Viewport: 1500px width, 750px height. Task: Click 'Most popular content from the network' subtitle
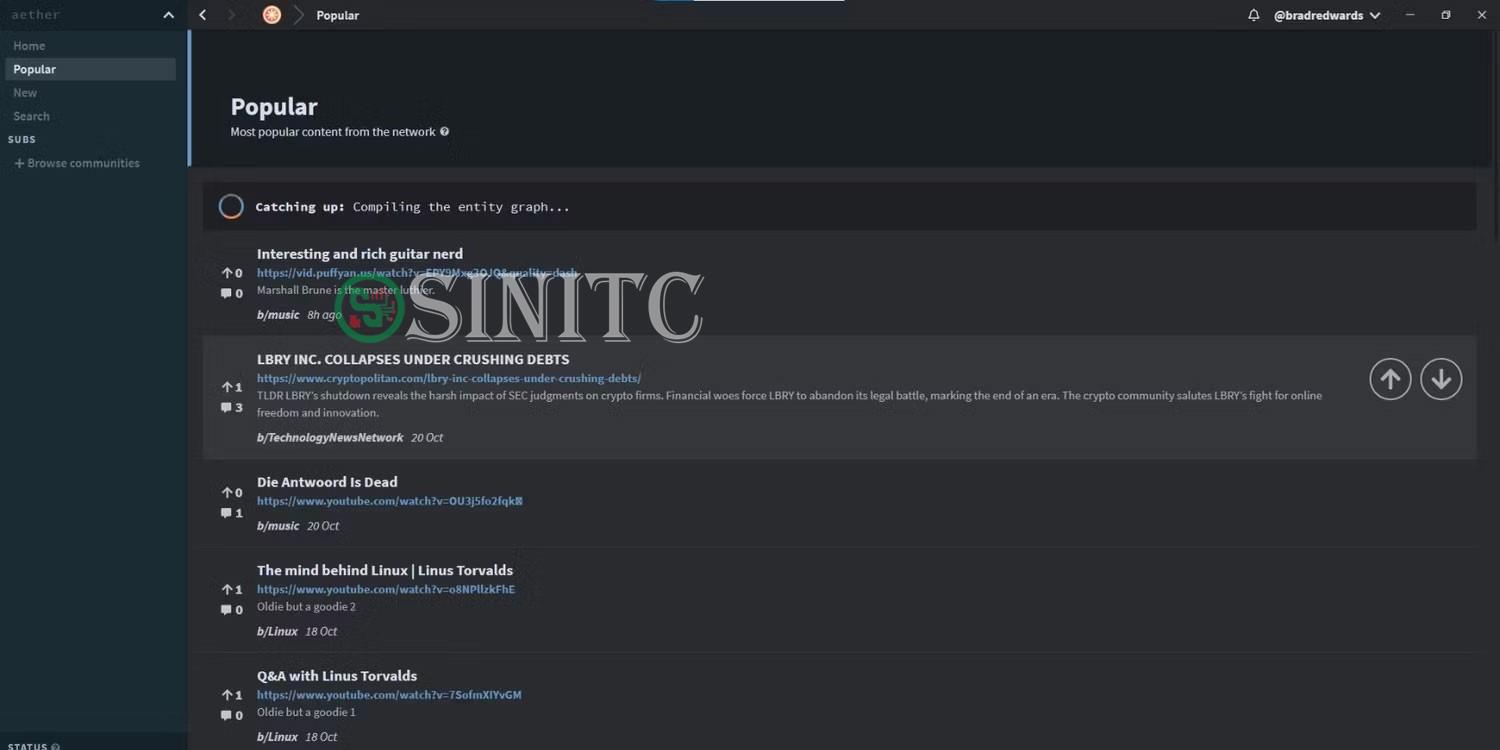coord(333,132)
